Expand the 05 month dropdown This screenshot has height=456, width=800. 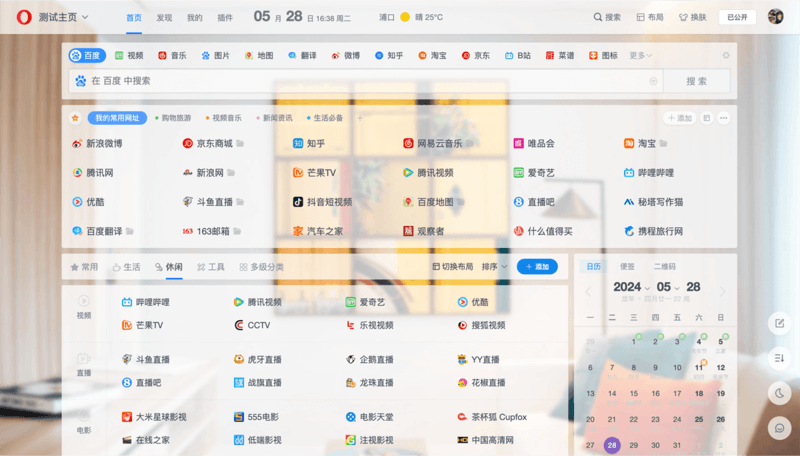point(668,287)
